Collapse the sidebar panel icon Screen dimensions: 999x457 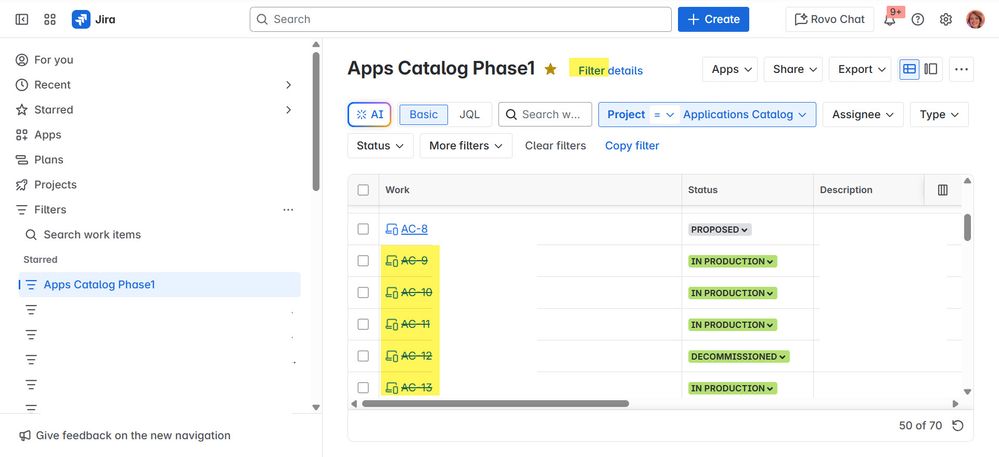pyautogui.click(x=22, y=19)
